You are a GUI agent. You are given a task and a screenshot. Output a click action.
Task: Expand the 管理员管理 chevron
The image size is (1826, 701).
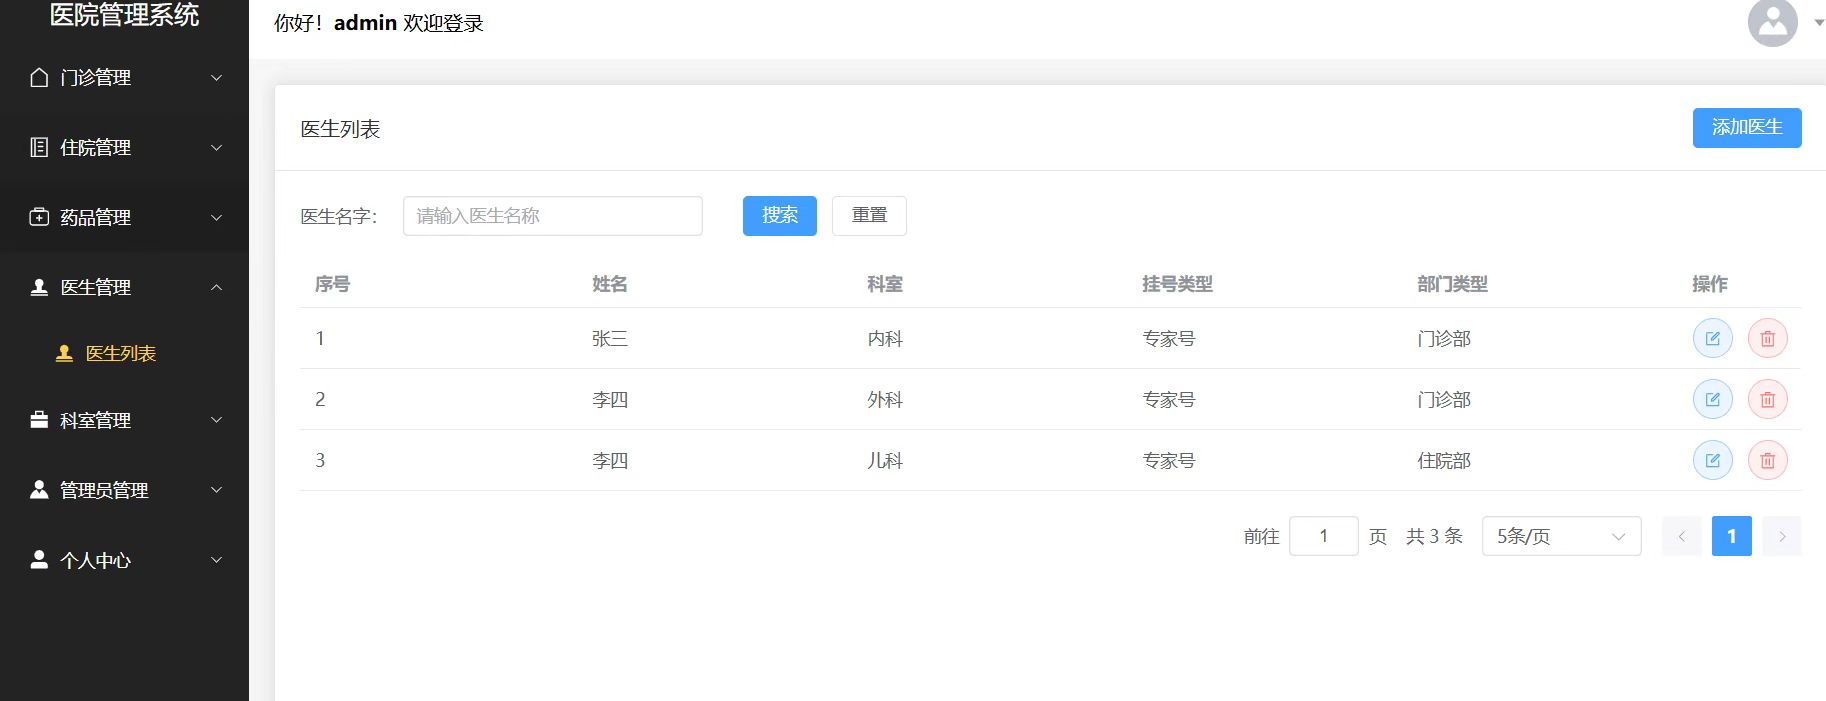point(216,490)
